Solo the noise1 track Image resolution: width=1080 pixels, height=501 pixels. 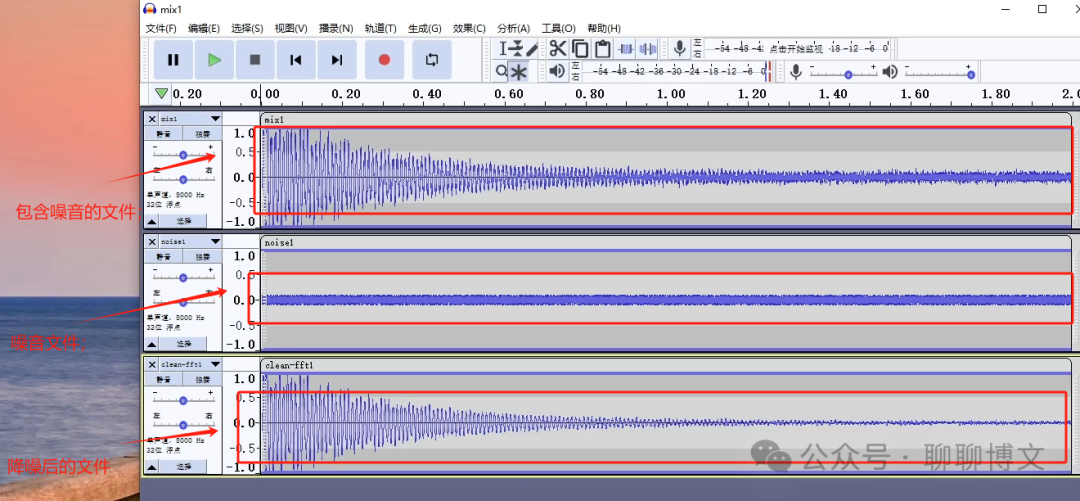202,256
